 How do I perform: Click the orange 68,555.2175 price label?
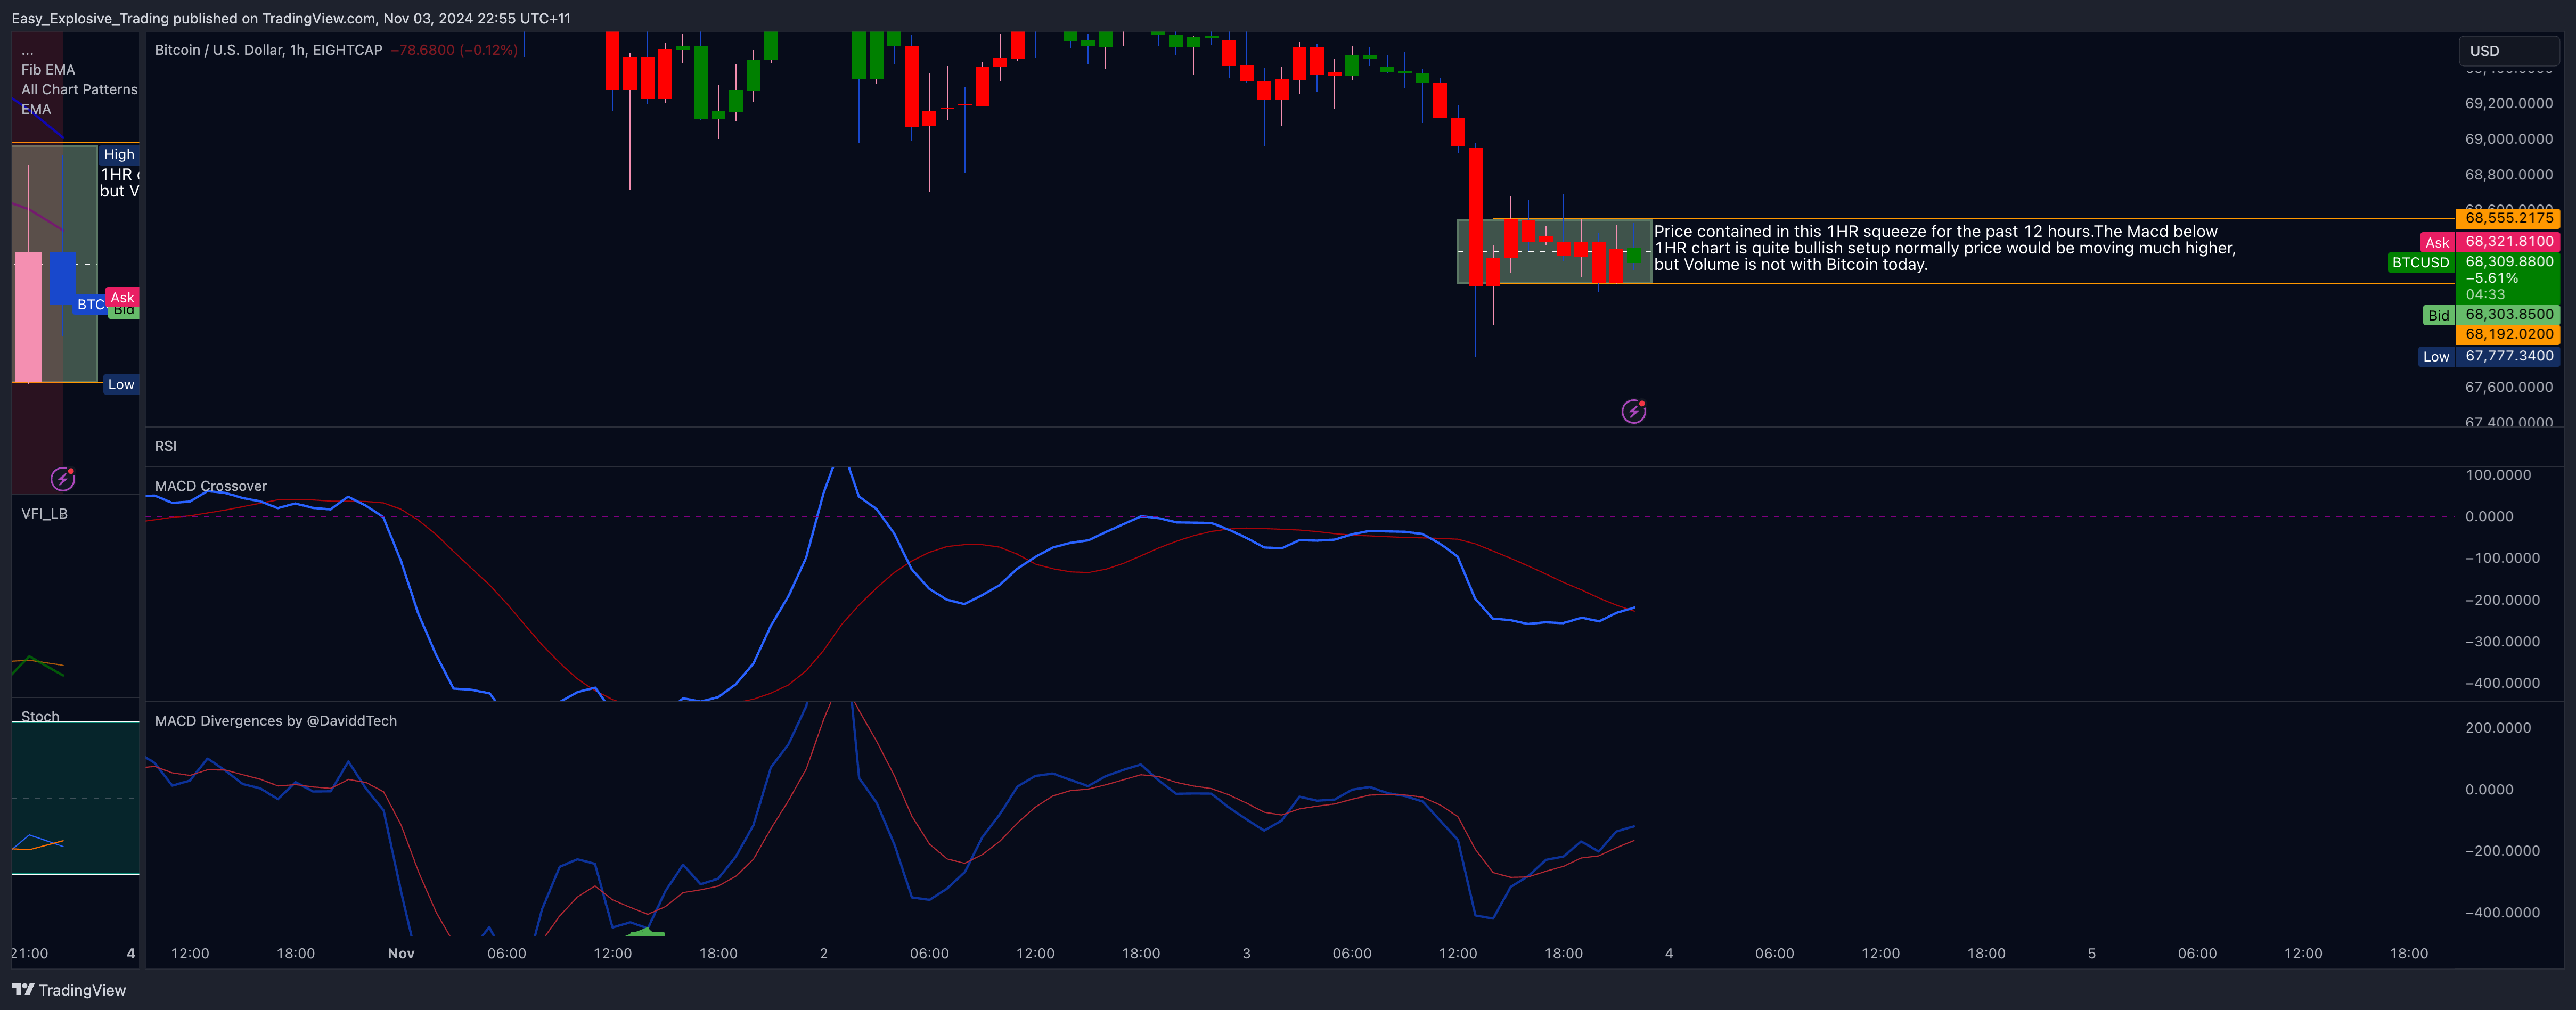click(x=2508, y=218)
